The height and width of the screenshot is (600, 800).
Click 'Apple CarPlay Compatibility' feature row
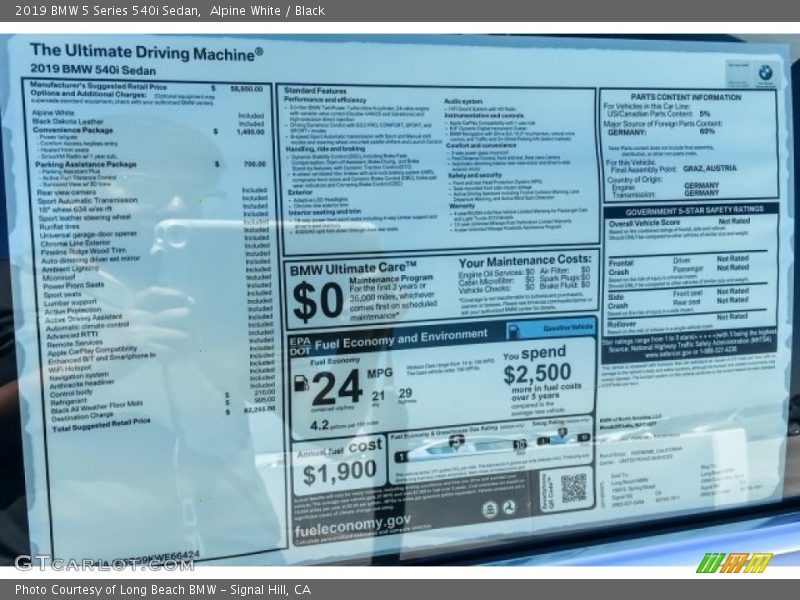coord(161,350)
